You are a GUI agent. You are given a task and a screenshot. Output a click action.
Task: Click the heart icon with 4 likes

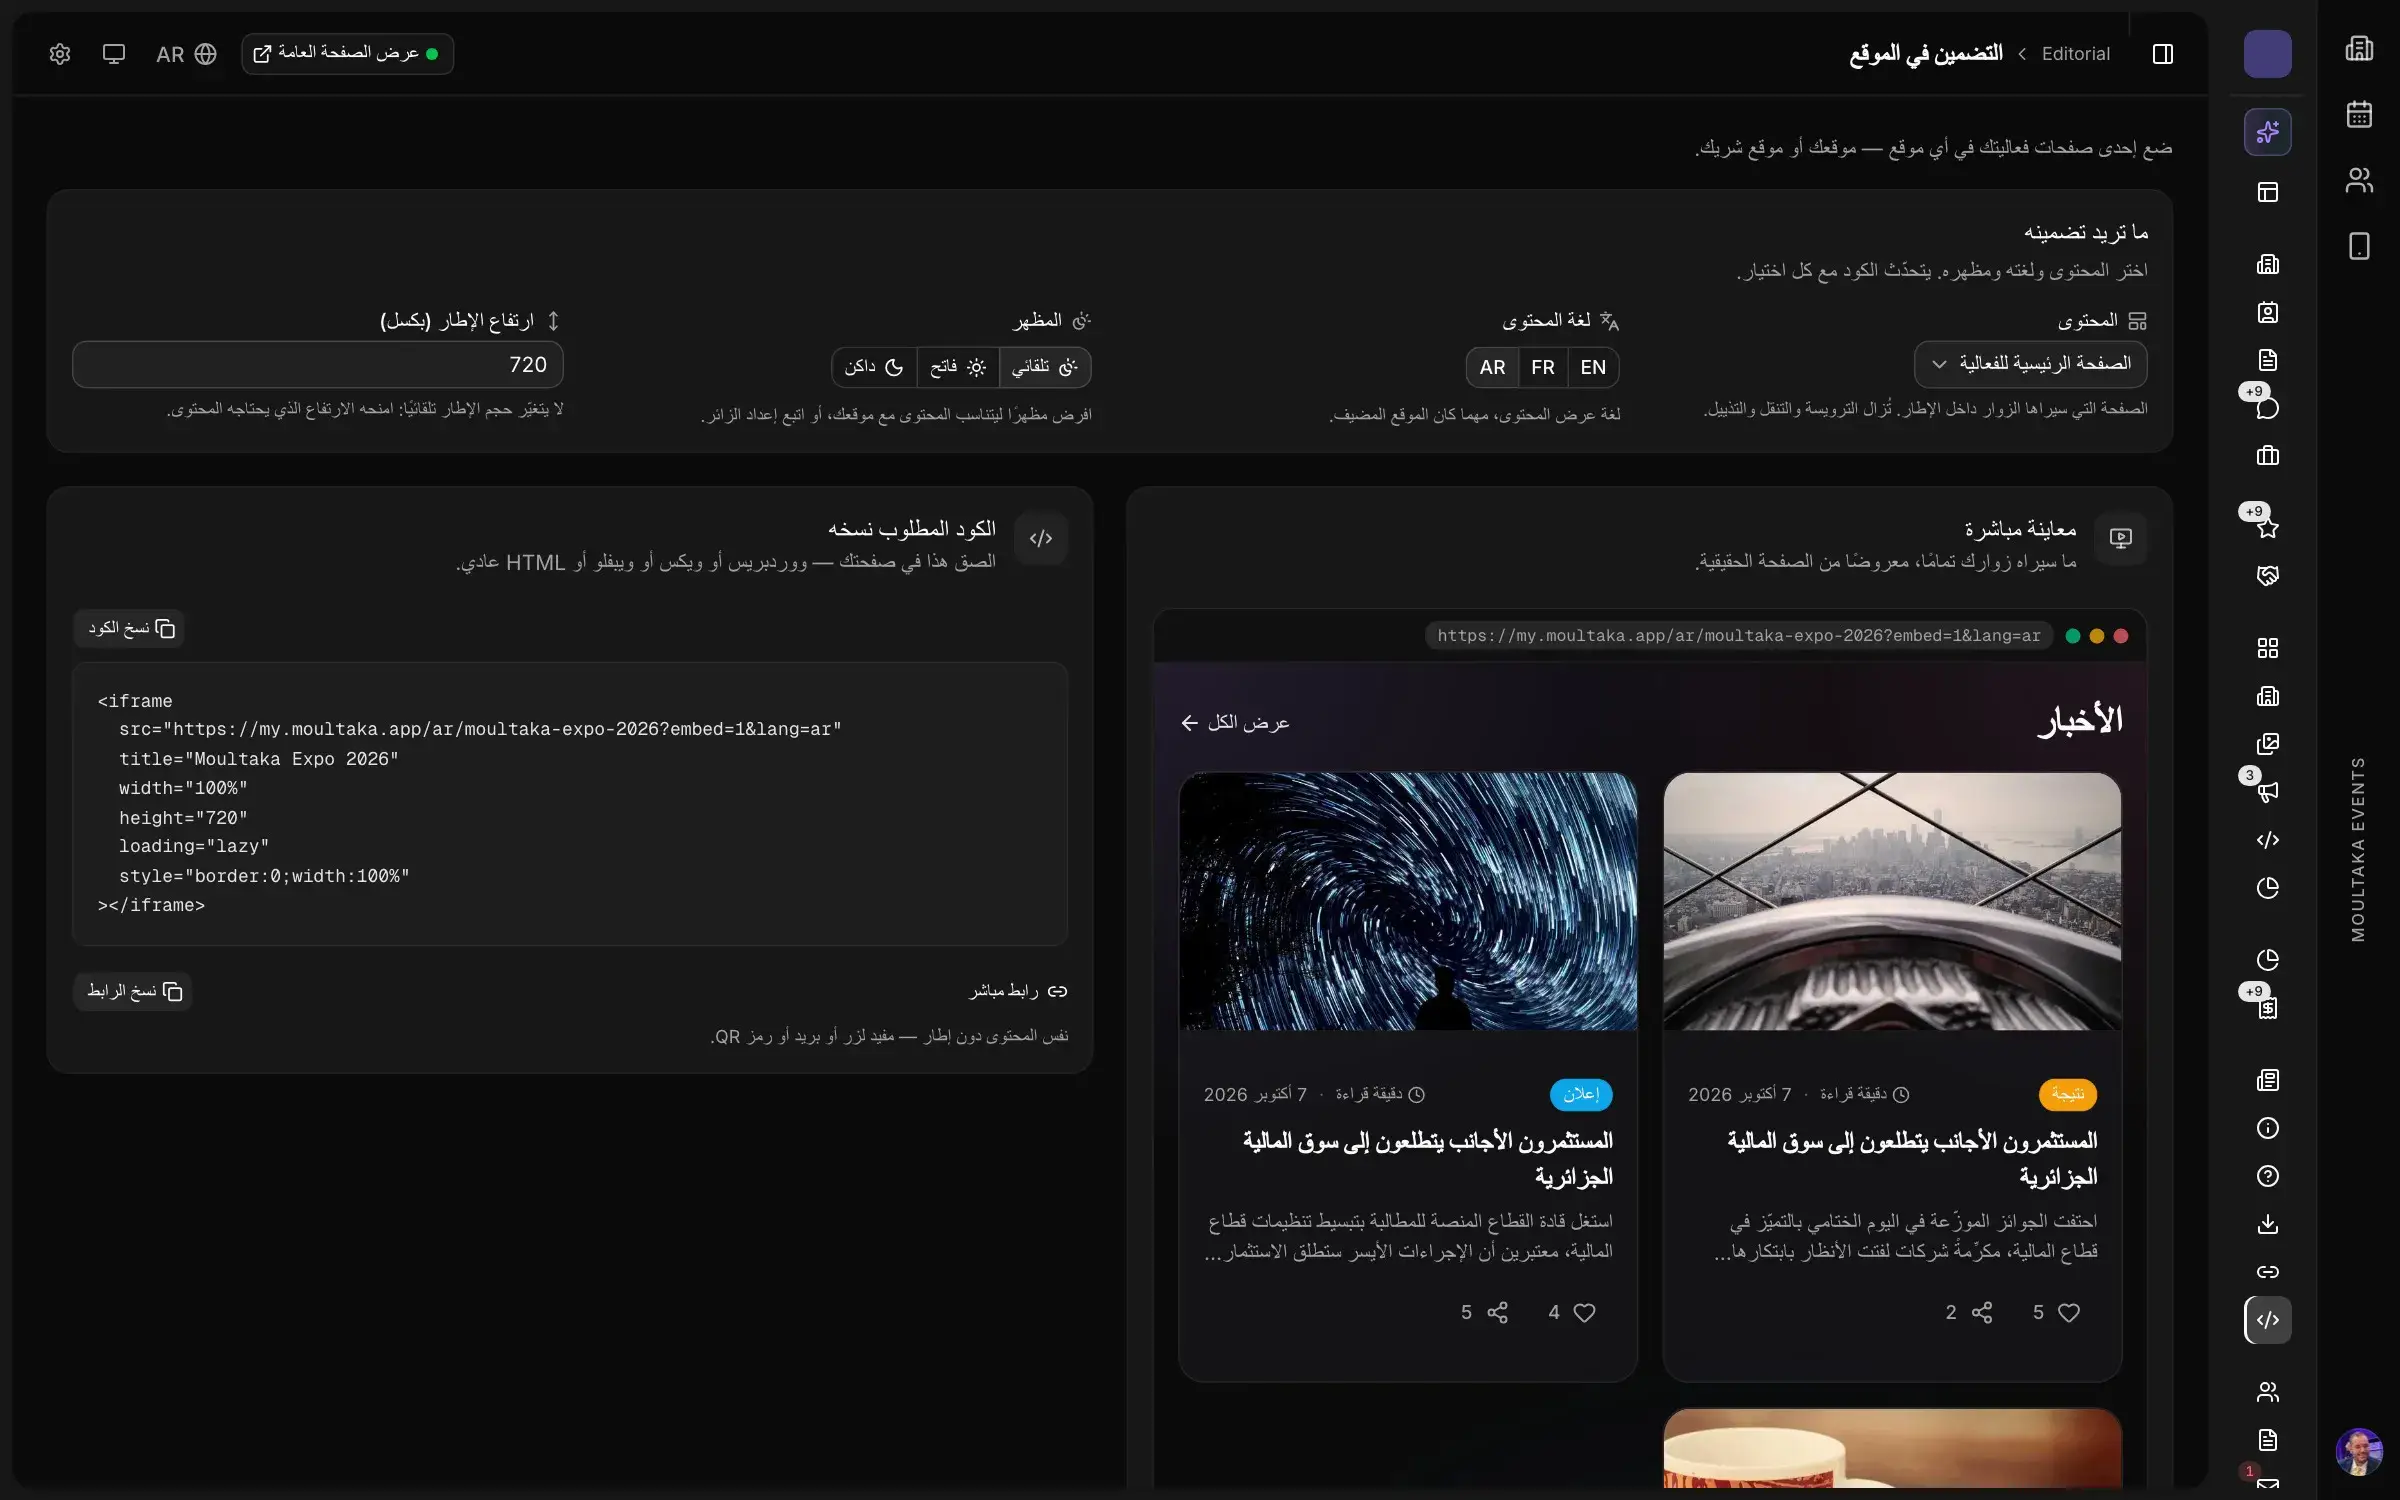pyautogui.click(x=1585, y=1313)
